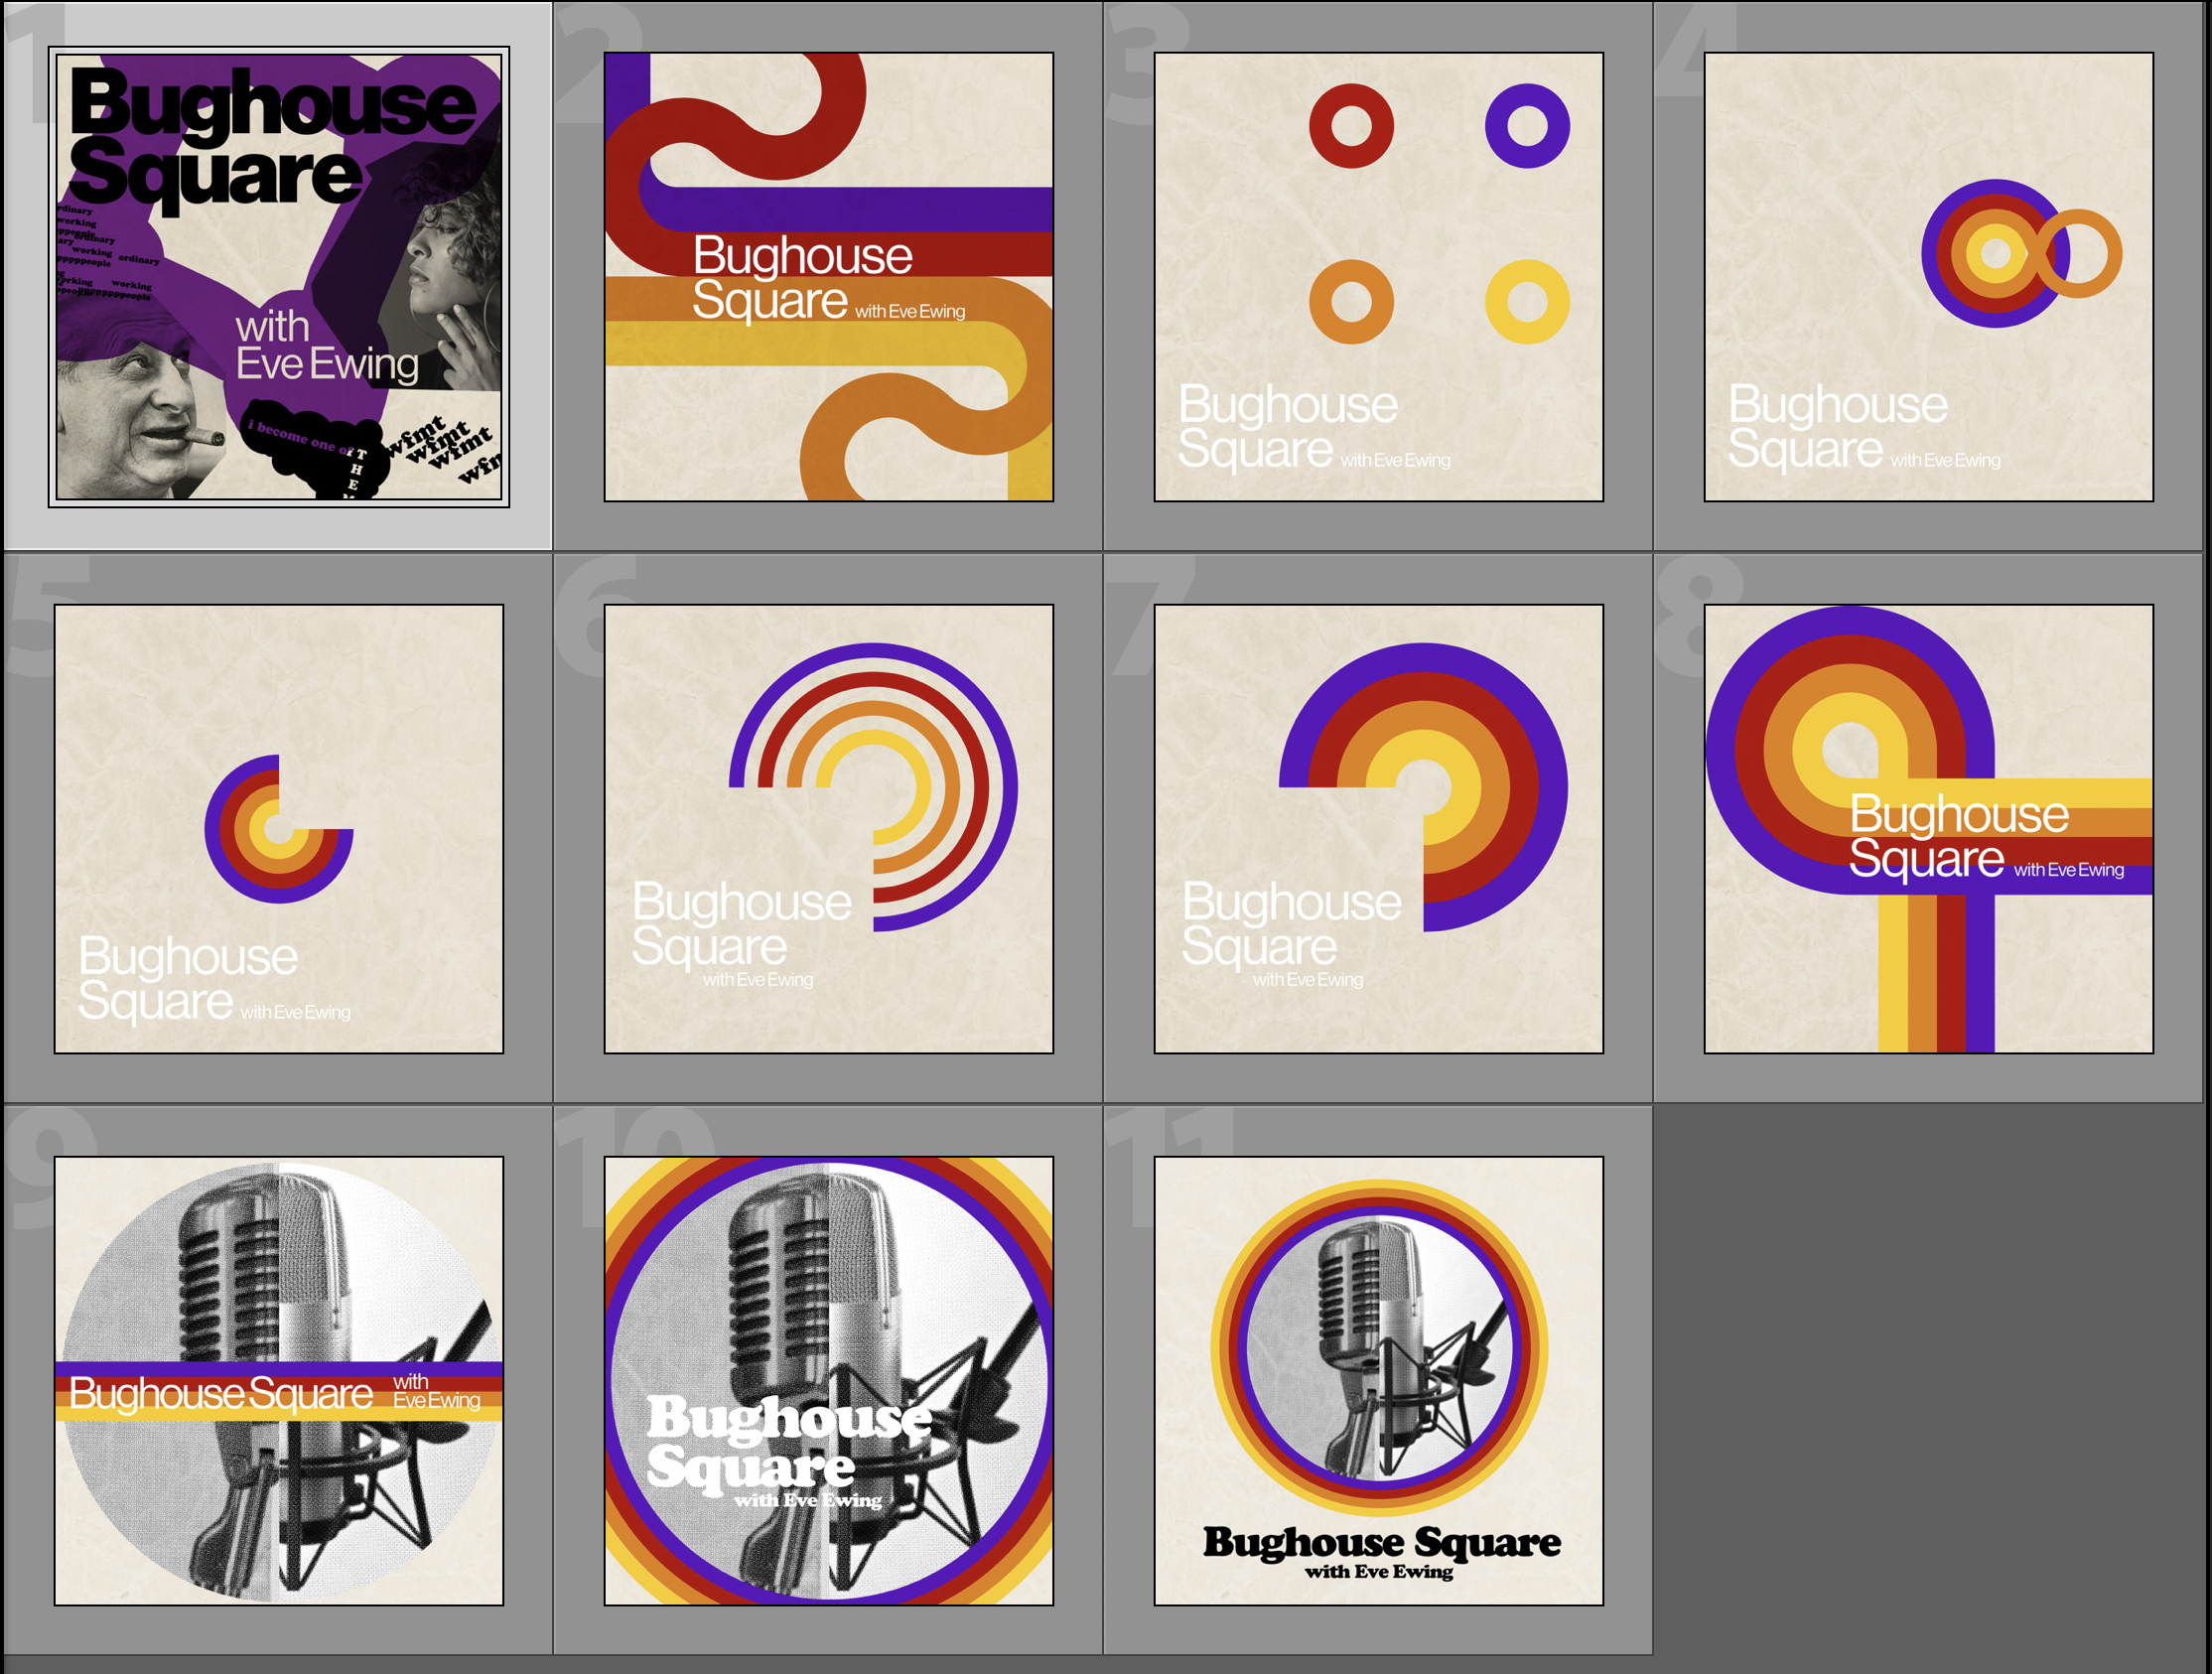Select thumbnail 1 with purple collage cover
Image resolution: width=2212 pixels, height=1674 pixels.
point(279,277)
